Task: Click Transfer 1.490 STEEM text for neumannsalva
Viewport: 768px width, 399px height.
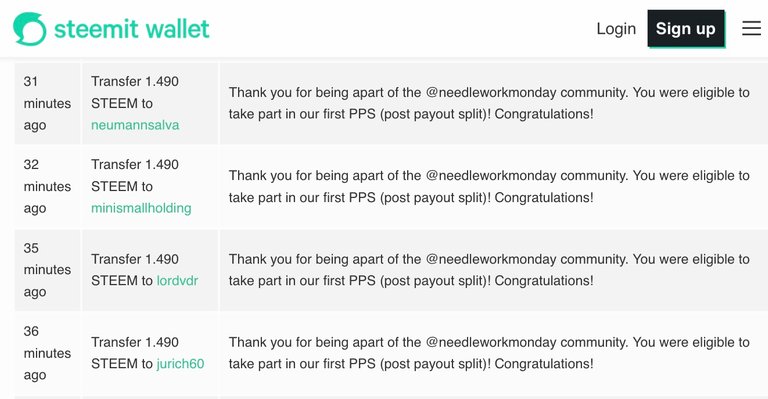Action: pos(135,92)
